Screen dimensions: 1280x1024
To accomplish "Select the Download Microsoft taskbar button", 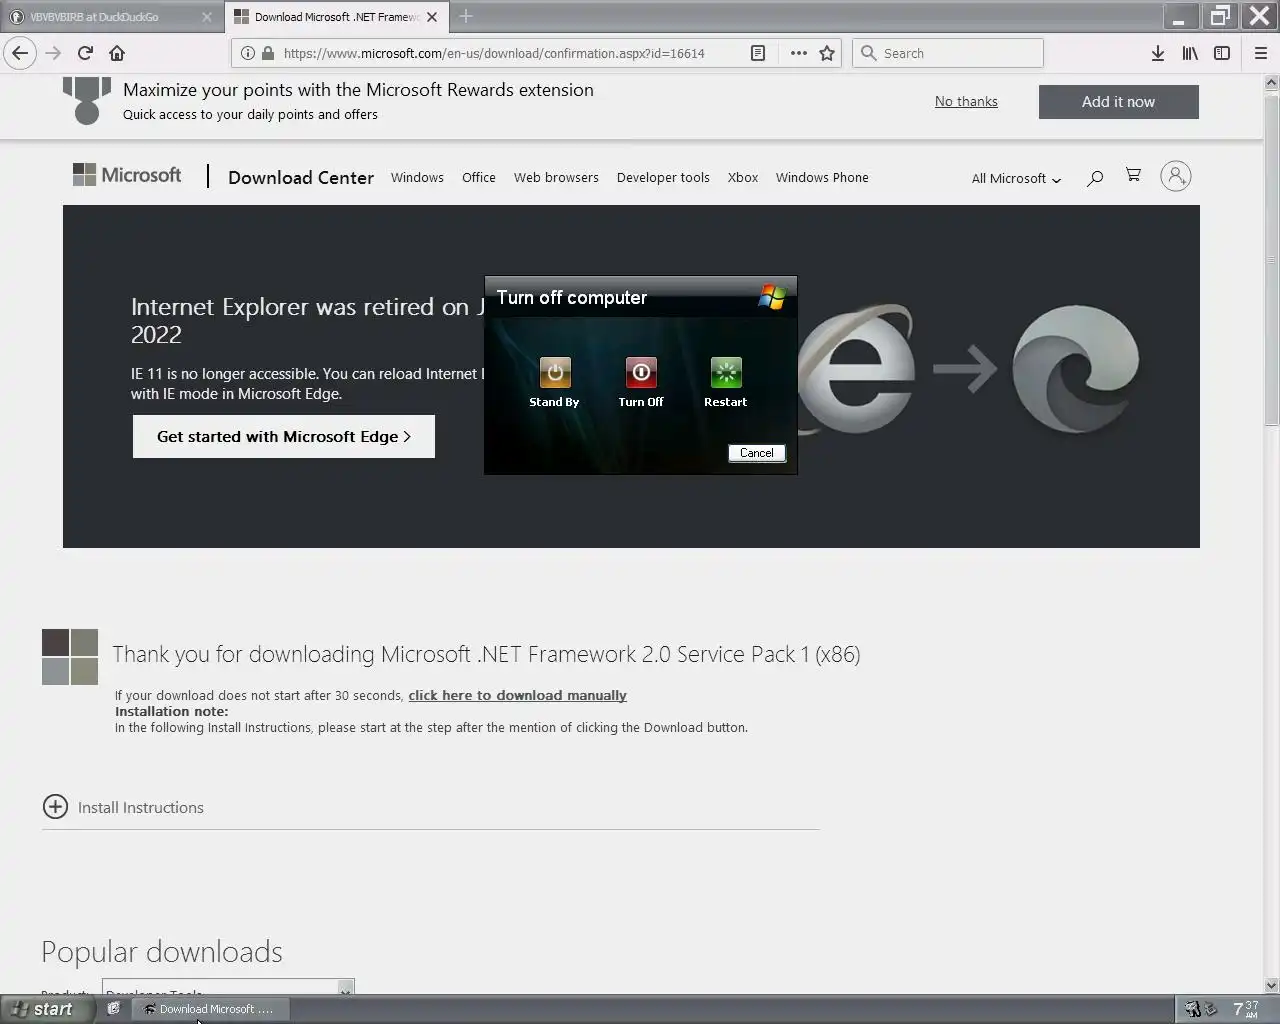I will click(210, 1009).
